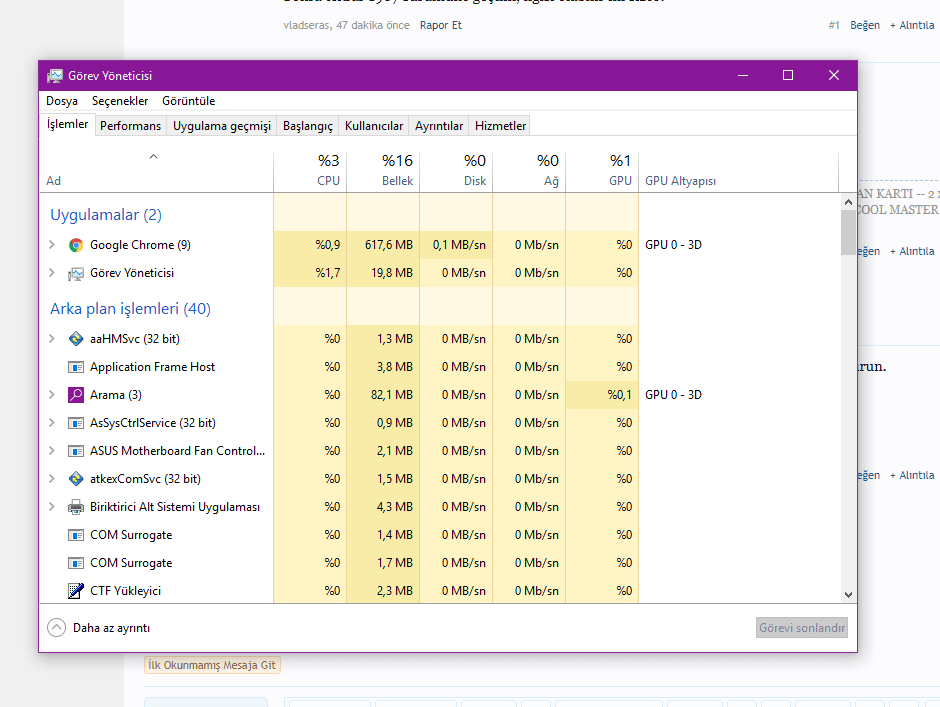This screenshot has width=940, height=707.
Task: Click the ASUS Motherboard Fan Control icon
Action: [76, 451]
